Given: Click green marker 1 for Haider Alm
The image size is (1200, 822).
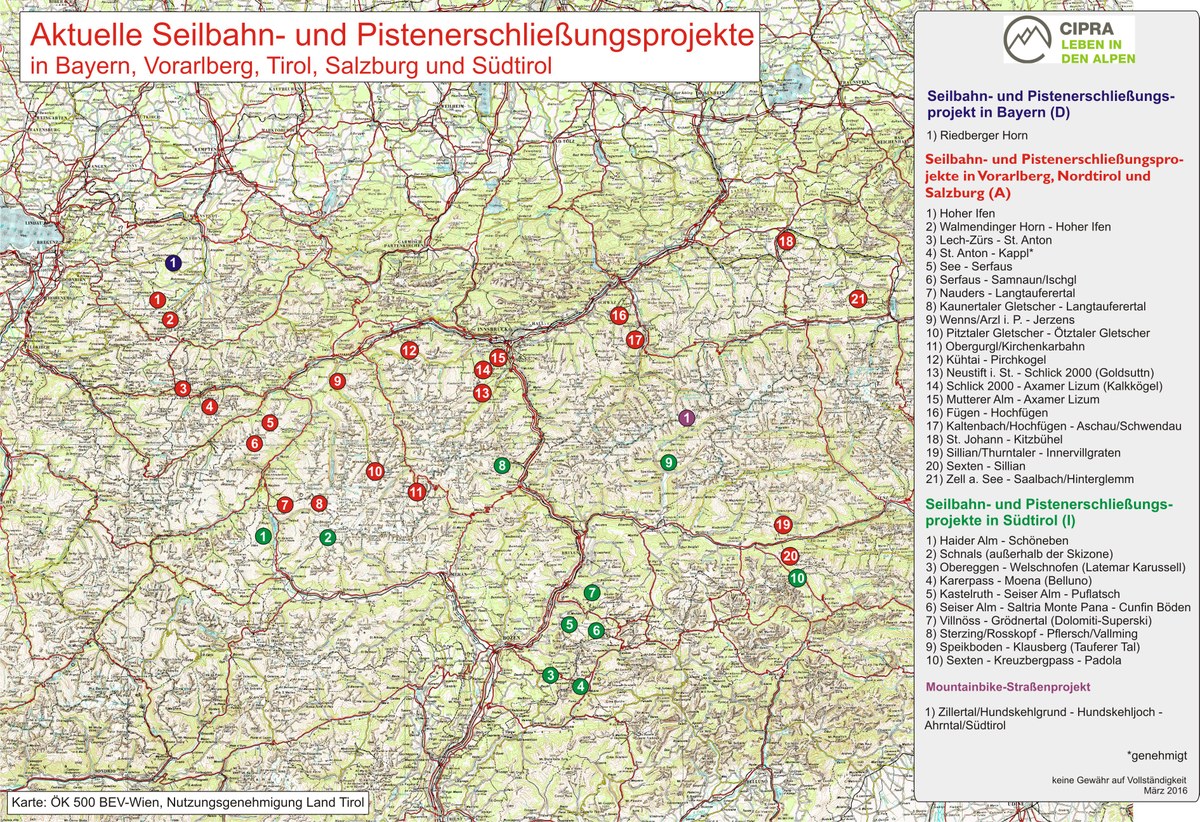Looking at the screenshot, I should 265,537.
